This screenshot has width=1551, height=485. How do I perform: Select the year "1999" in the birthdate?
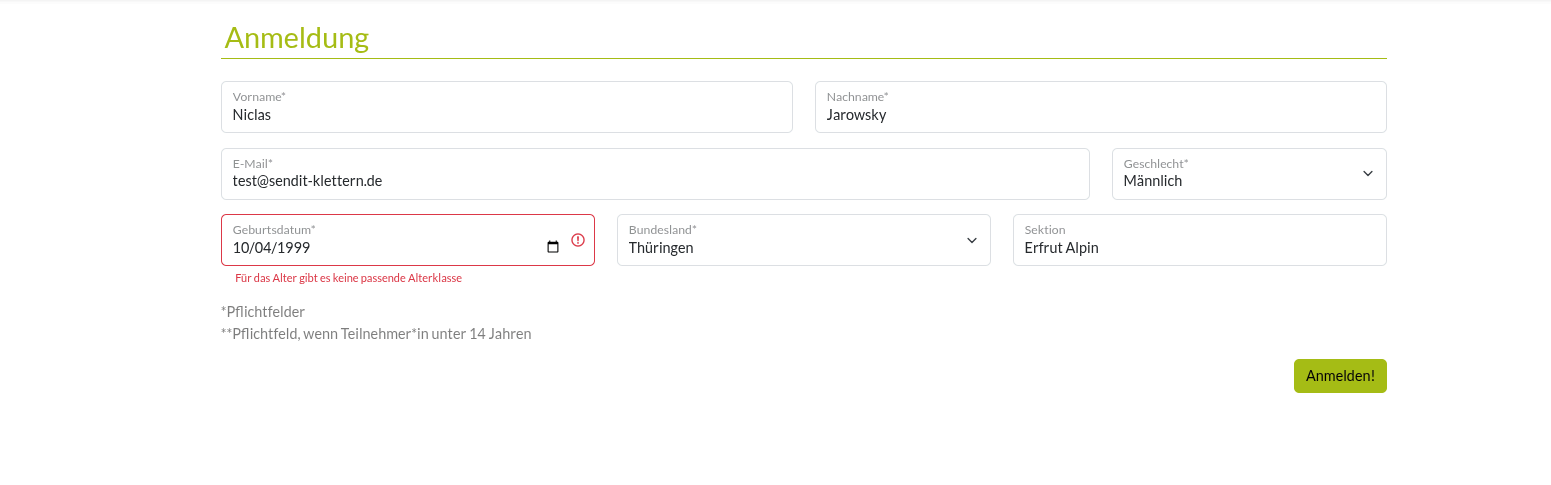(x=293, y=248)
